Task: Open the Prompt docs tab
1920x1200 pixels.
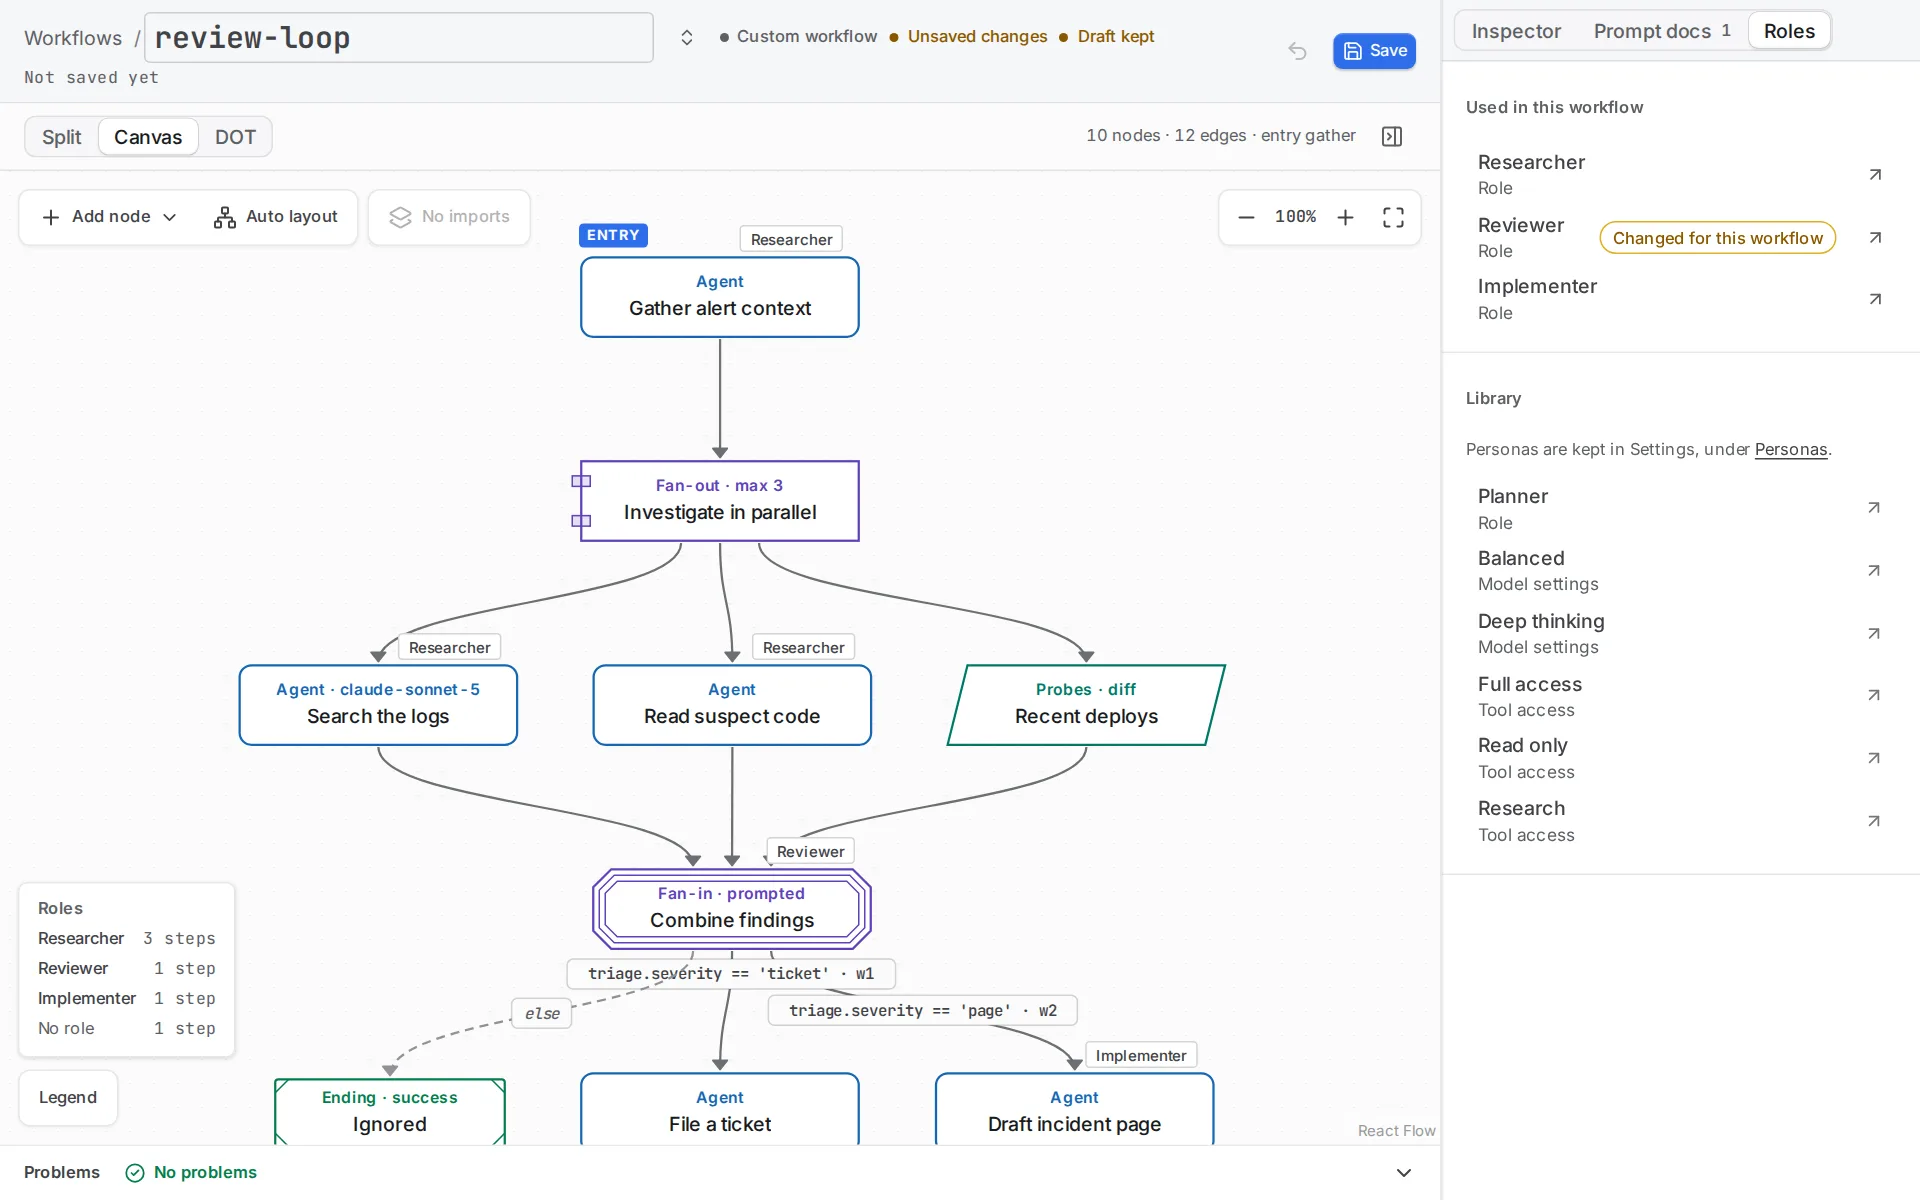Action: (1662, 31)
